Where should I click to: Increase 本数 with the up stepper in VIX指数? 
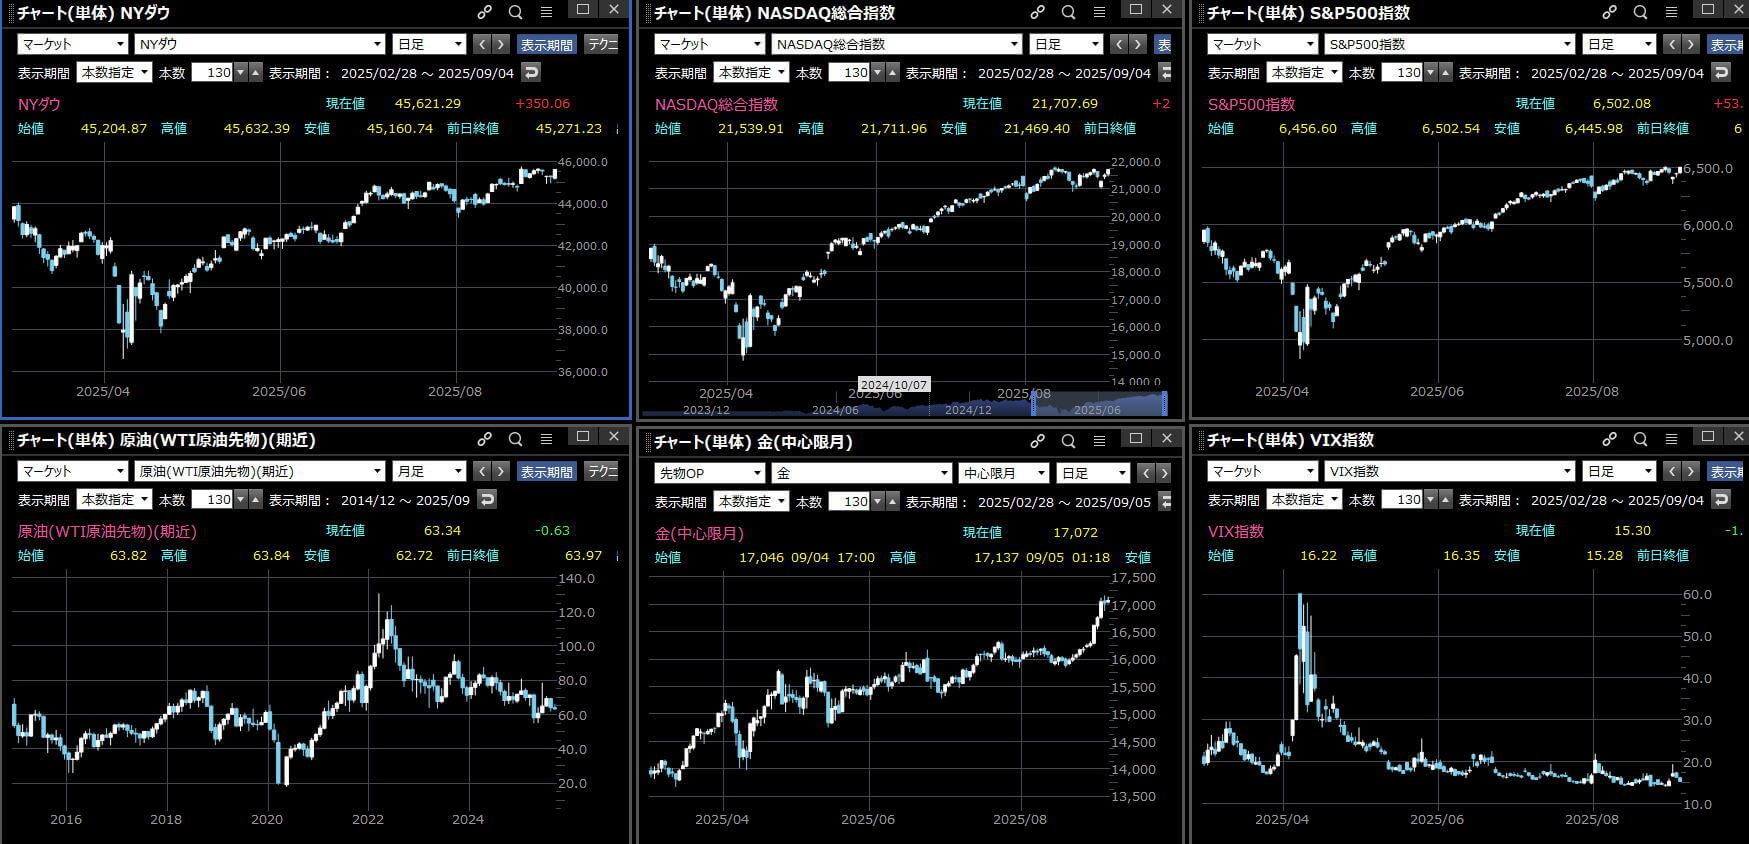point(1446,499)
